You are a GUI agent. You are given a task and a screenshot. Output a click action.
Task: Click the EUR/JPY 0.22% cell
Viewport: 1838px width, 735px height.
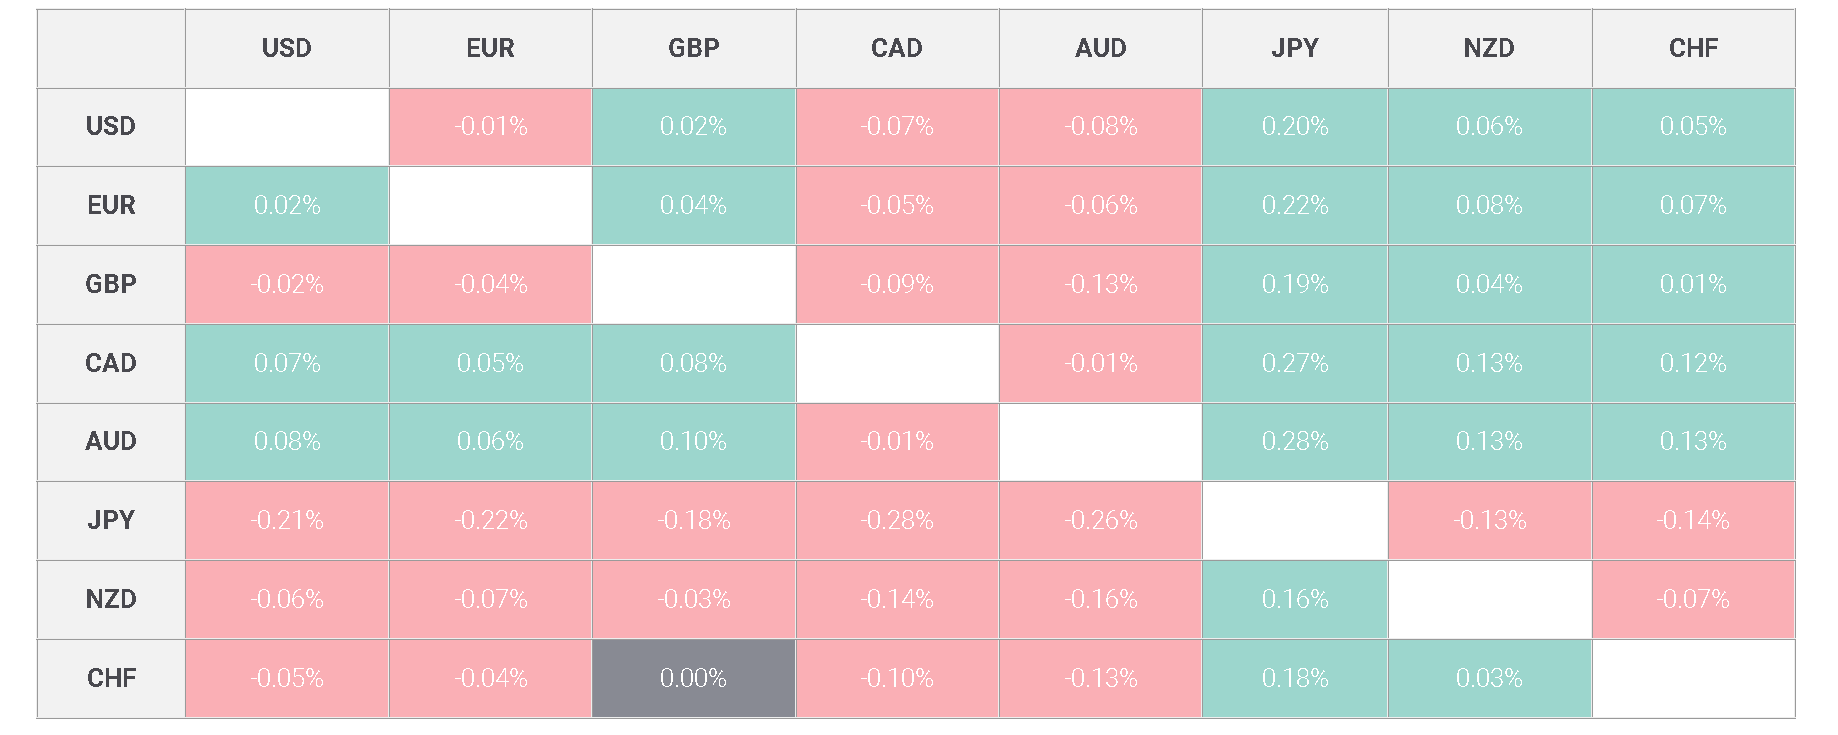click(1295, 205)
